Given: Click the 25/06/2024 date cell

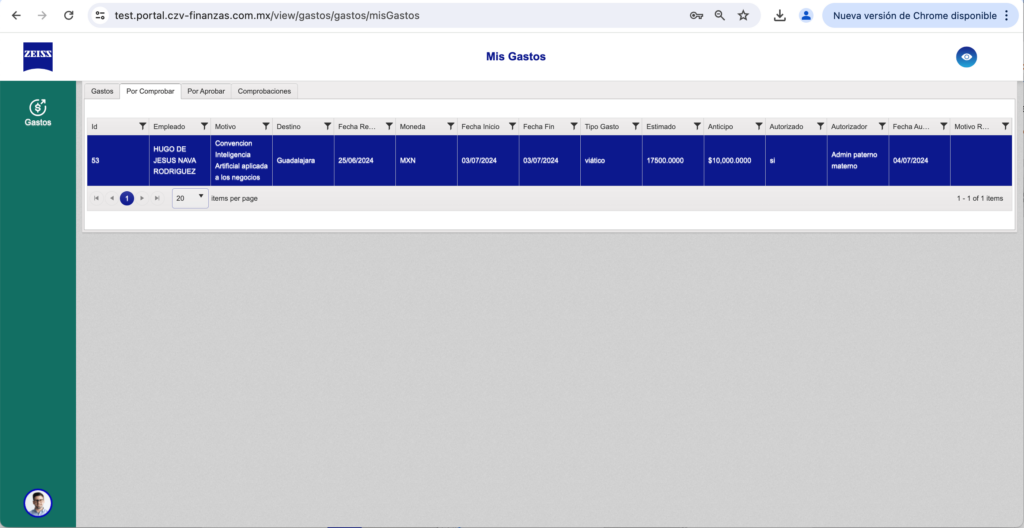Looking at the screenshot, I should click(364, 160).
